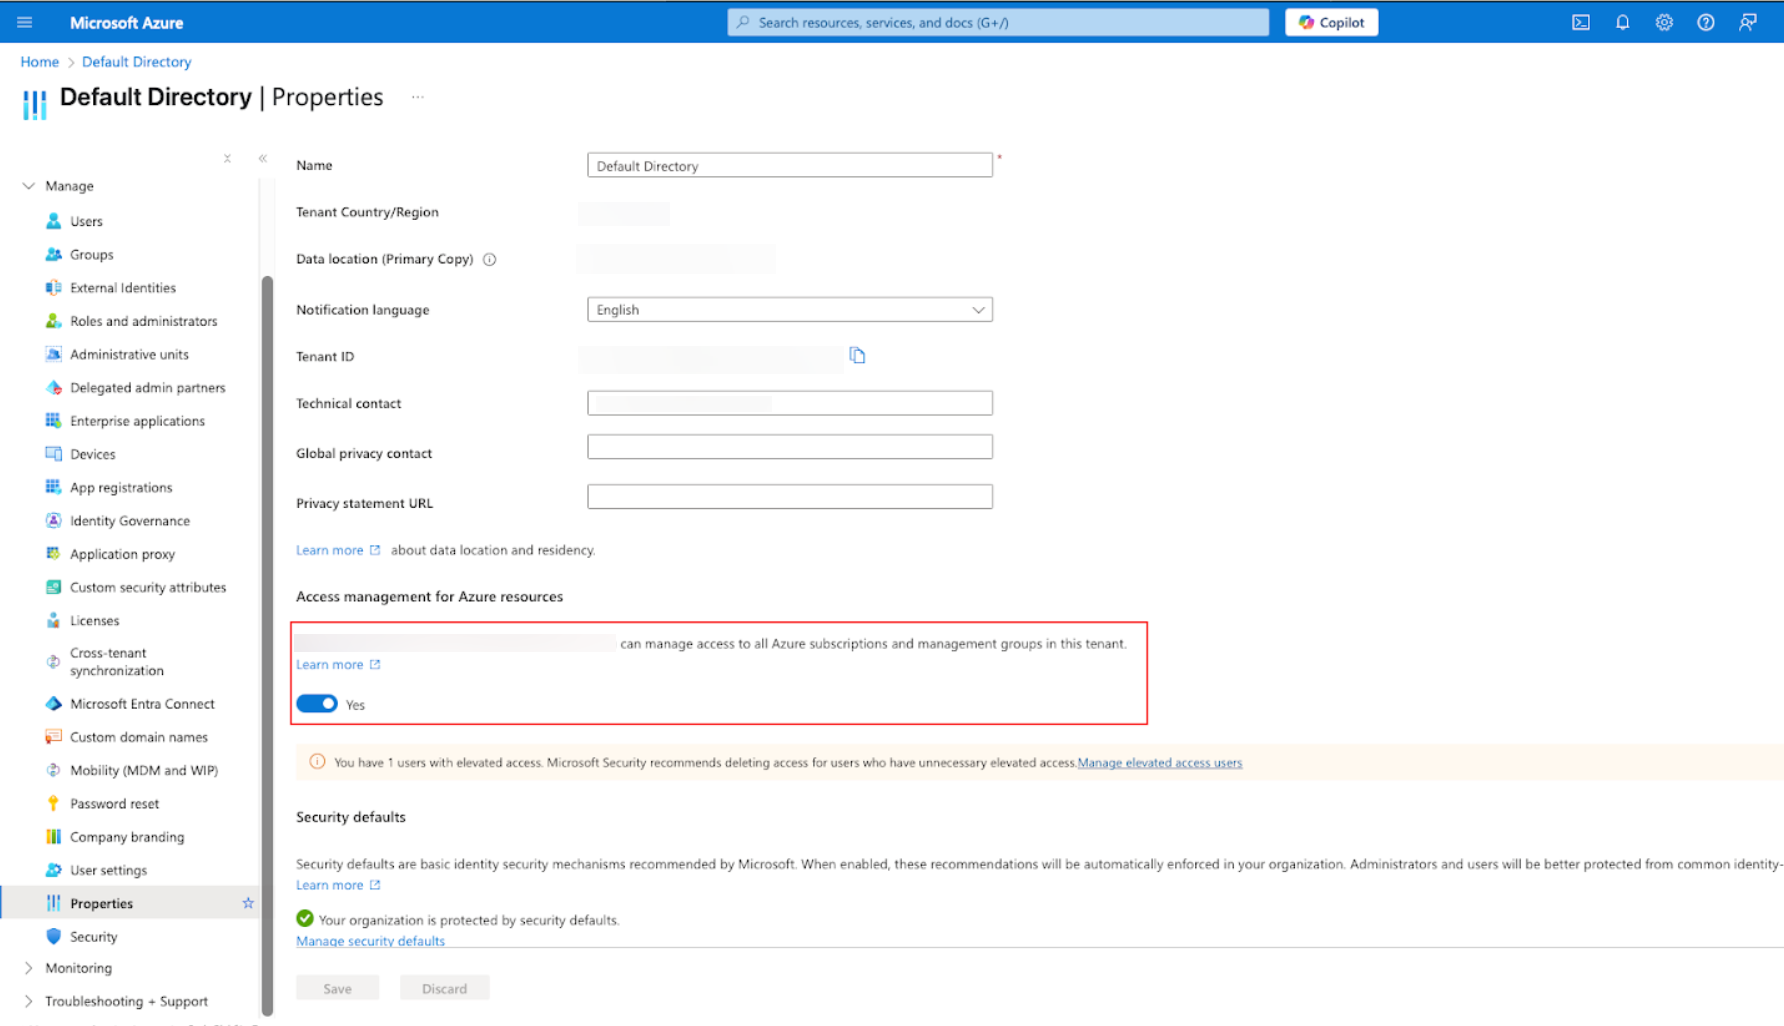This screenshot has width=1784, height=1026.
Task: Open Manage security defaults link
Action: coord(370,941)
